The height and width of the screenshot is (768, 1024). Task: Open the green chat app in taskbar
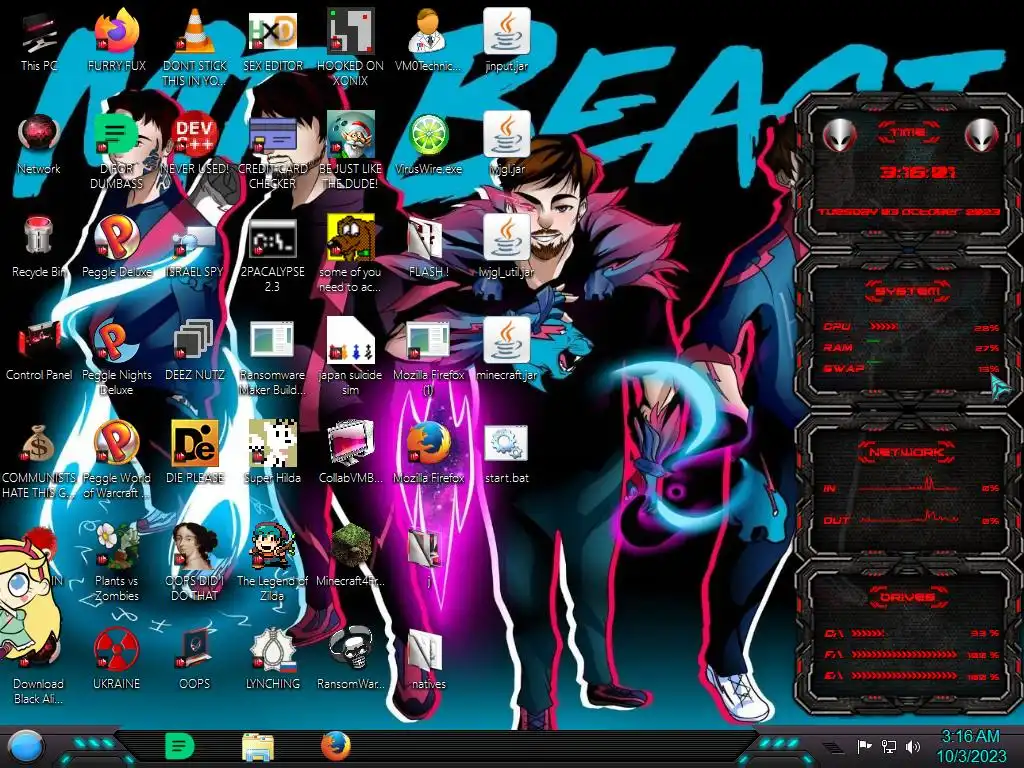tap(180, 746)
